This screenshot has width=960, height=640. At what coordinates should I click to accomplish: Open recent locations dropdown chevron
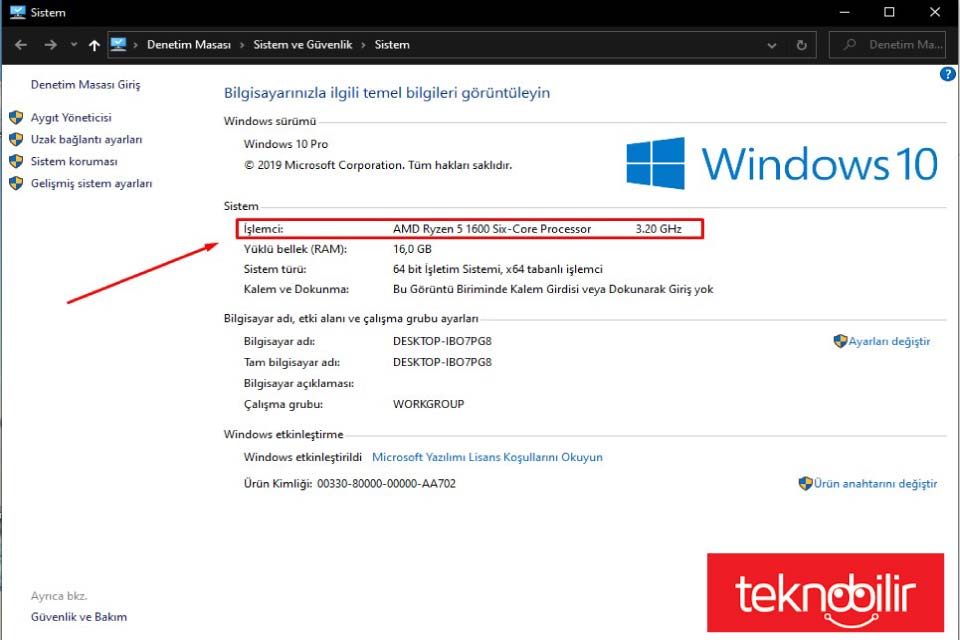click(74, 45)
